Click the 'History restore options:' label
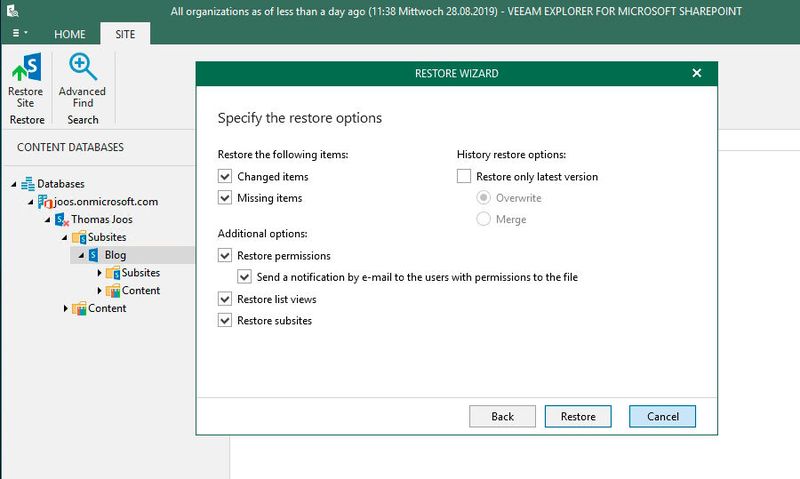Screen dimensions: 800x479 point(511,155)
